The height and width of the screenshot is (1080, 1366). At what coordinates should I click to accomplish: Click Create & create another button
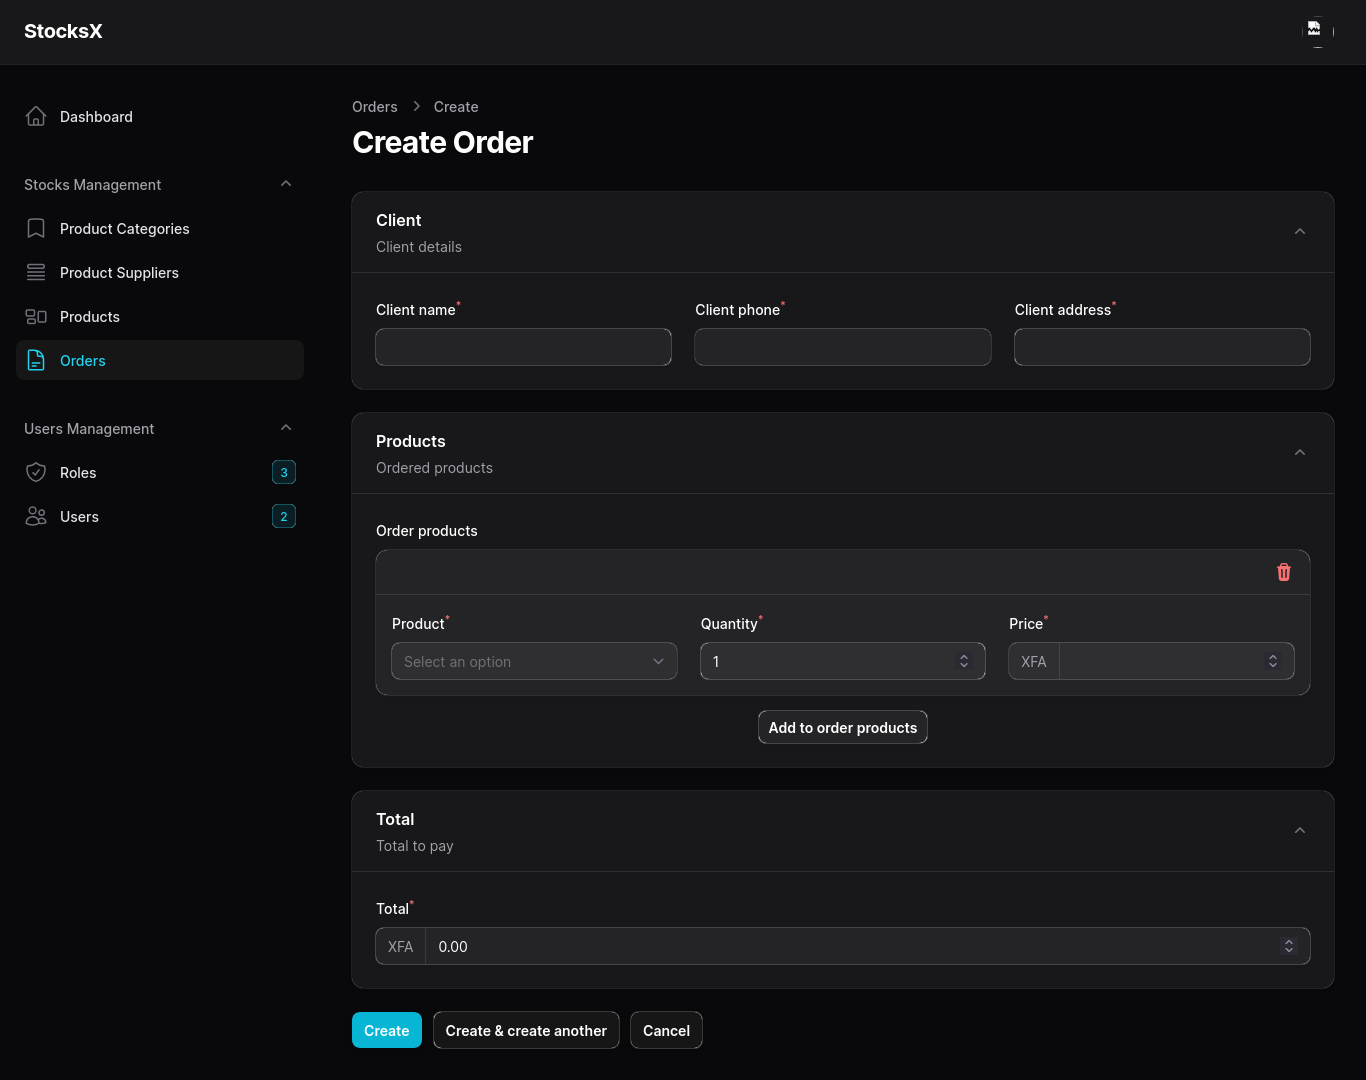(526, 1031)
